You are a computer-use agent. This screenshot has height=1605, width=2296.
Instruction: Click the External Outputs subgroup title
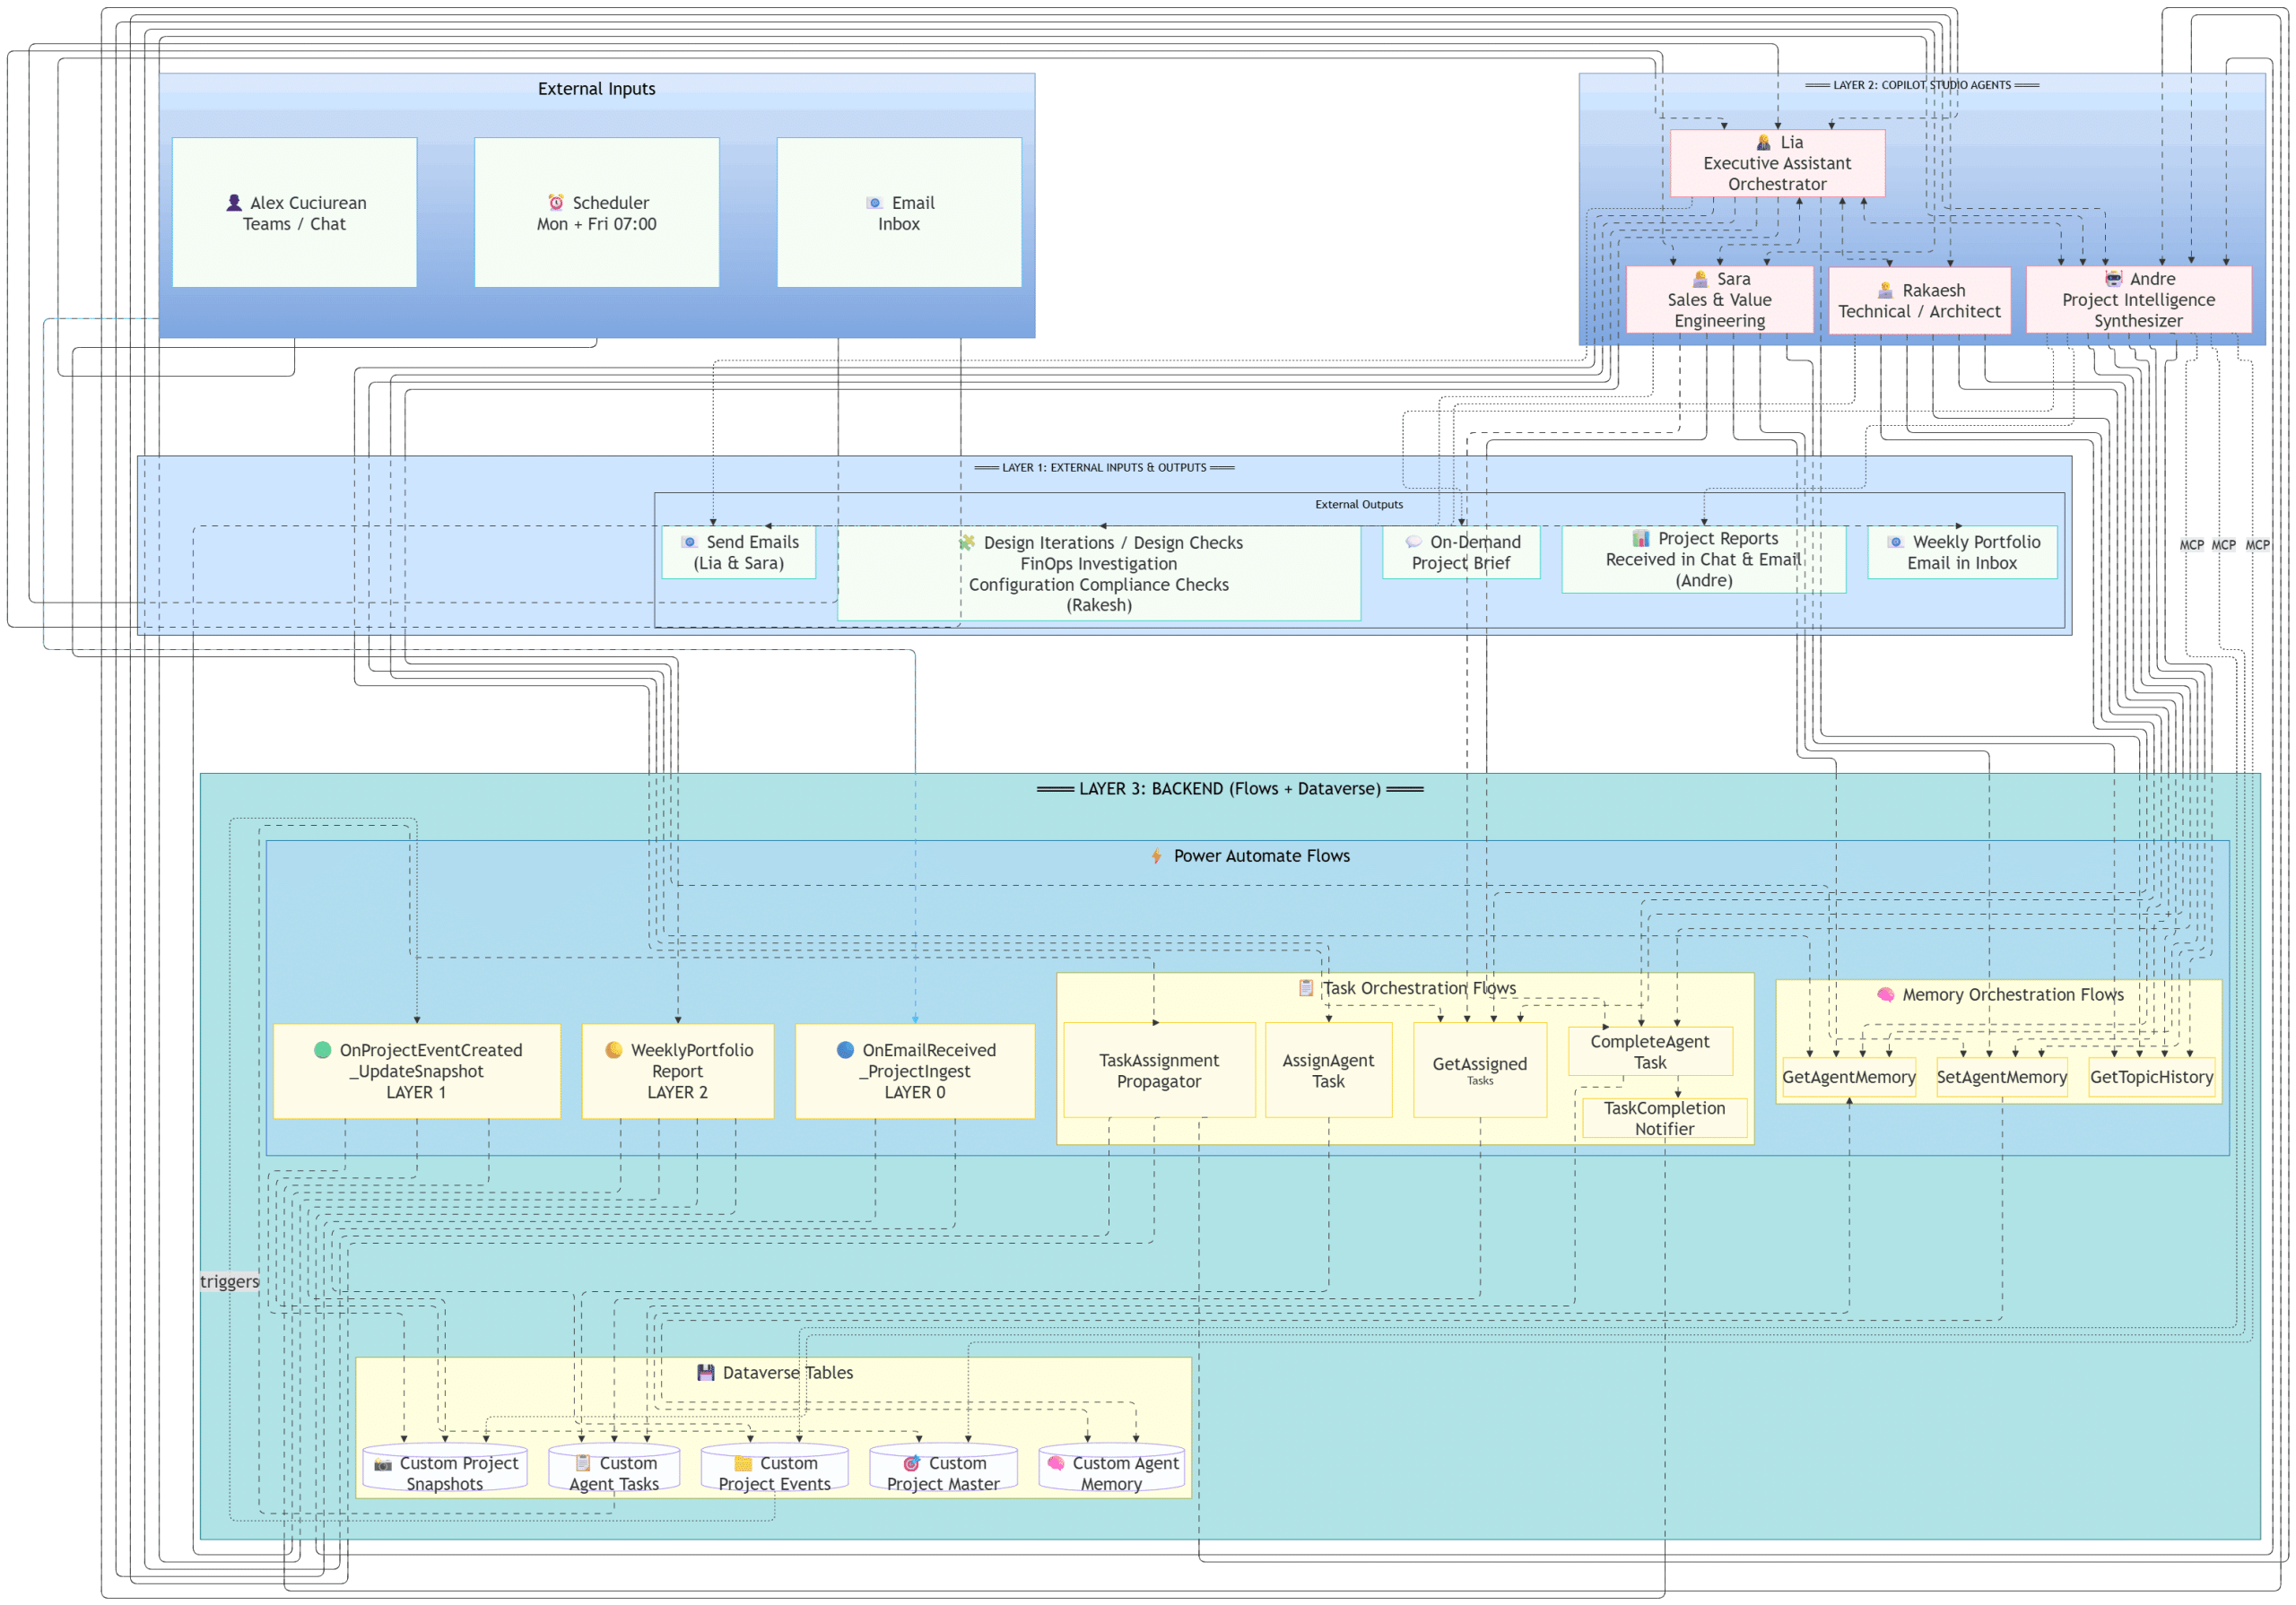pos(1359,505)
